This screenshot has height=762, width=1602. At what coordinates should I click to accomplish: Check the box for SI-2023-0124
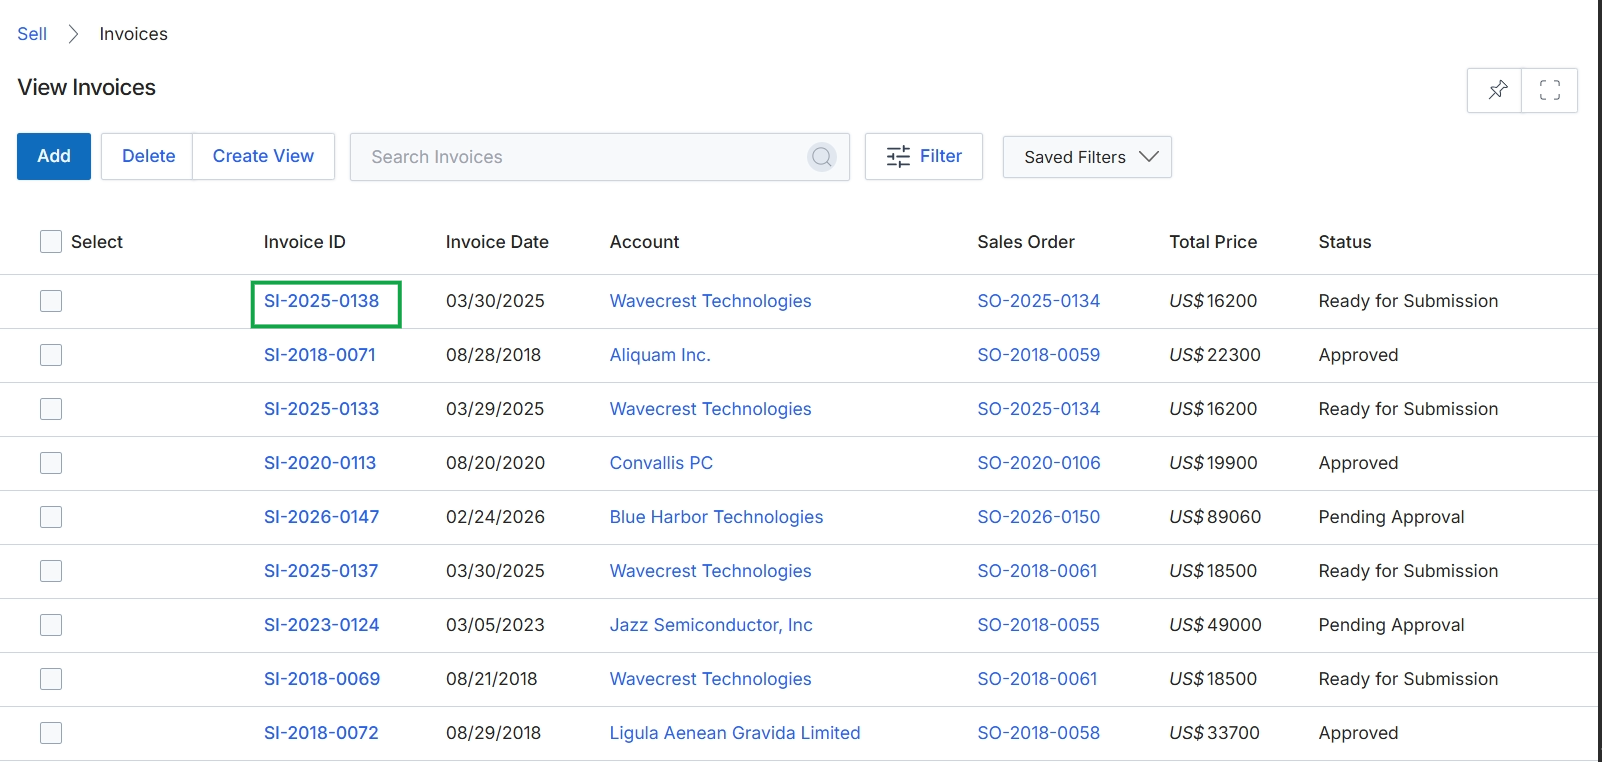click(x=51, y=625)
